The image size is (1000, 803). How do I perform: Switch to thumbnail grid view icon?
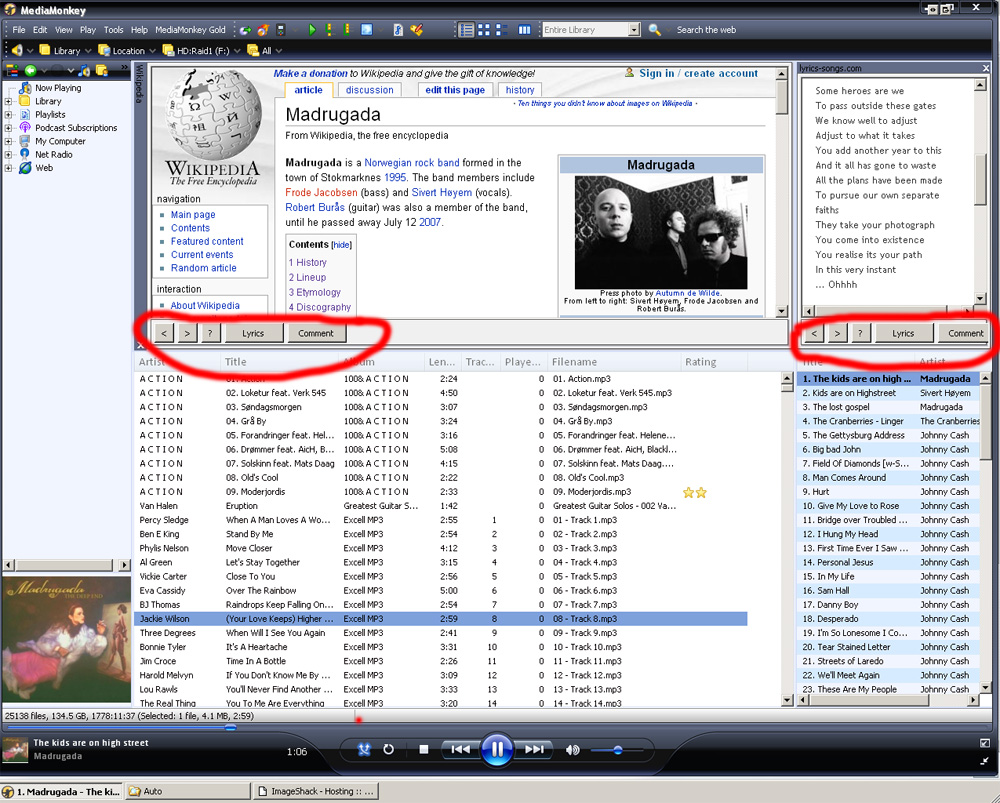484,29
